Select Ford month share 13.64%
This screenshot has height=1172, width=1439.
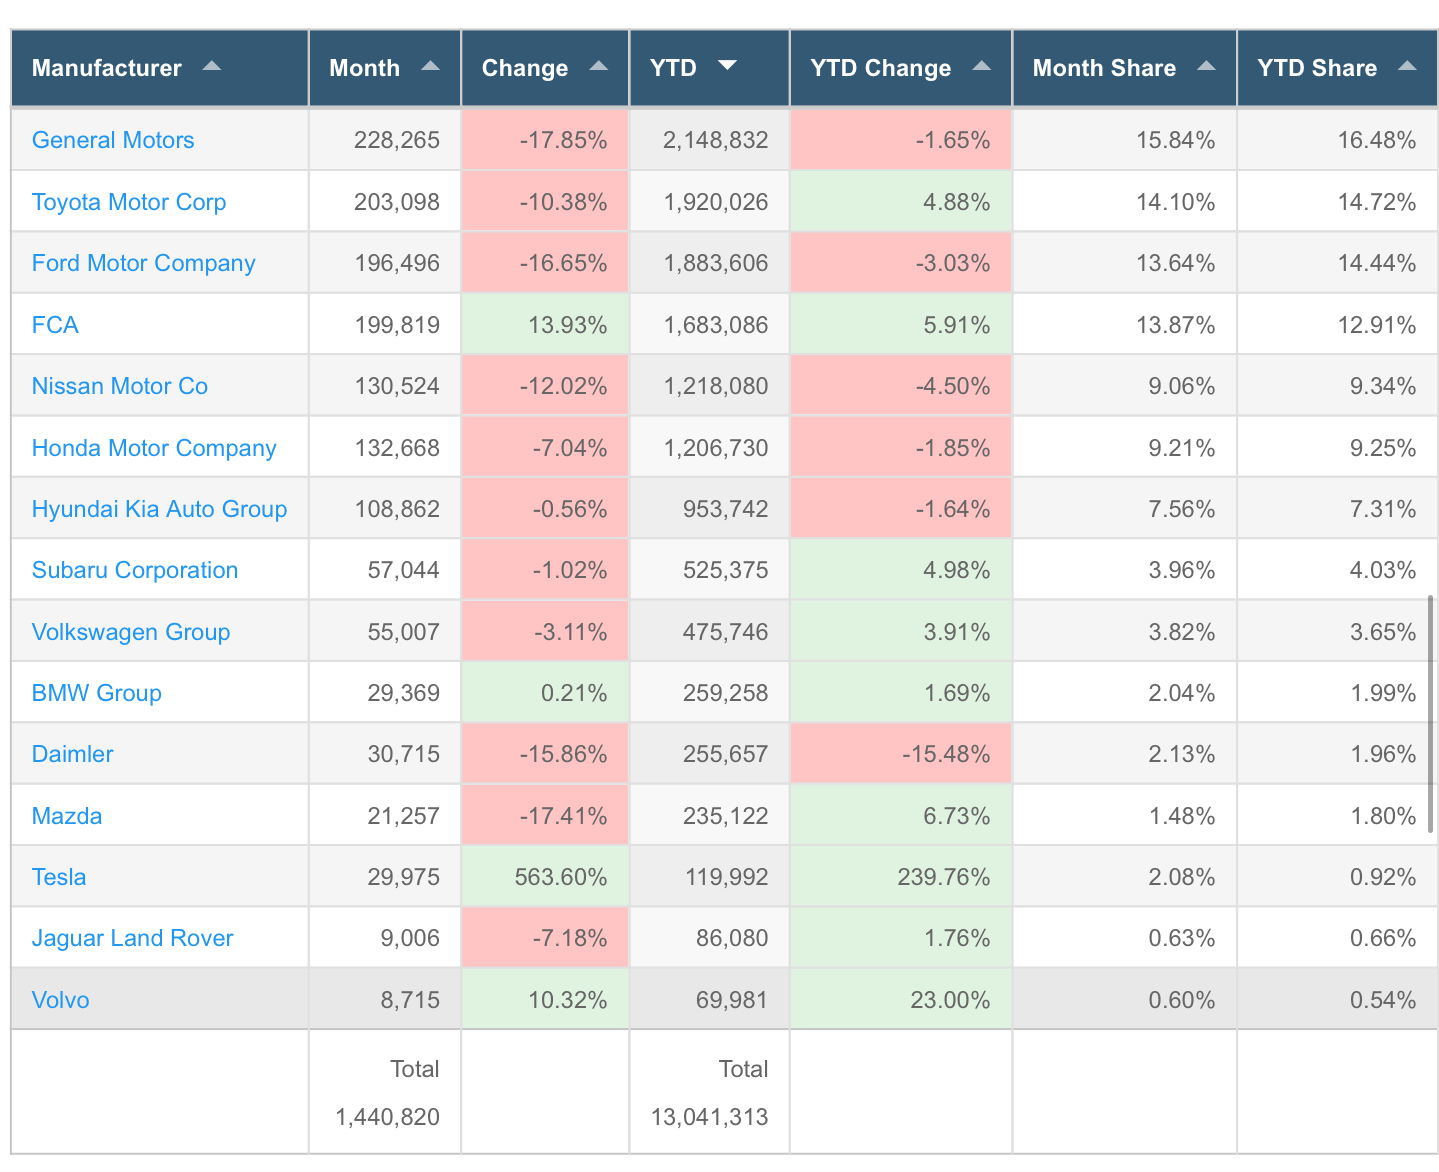point(1176,263)
